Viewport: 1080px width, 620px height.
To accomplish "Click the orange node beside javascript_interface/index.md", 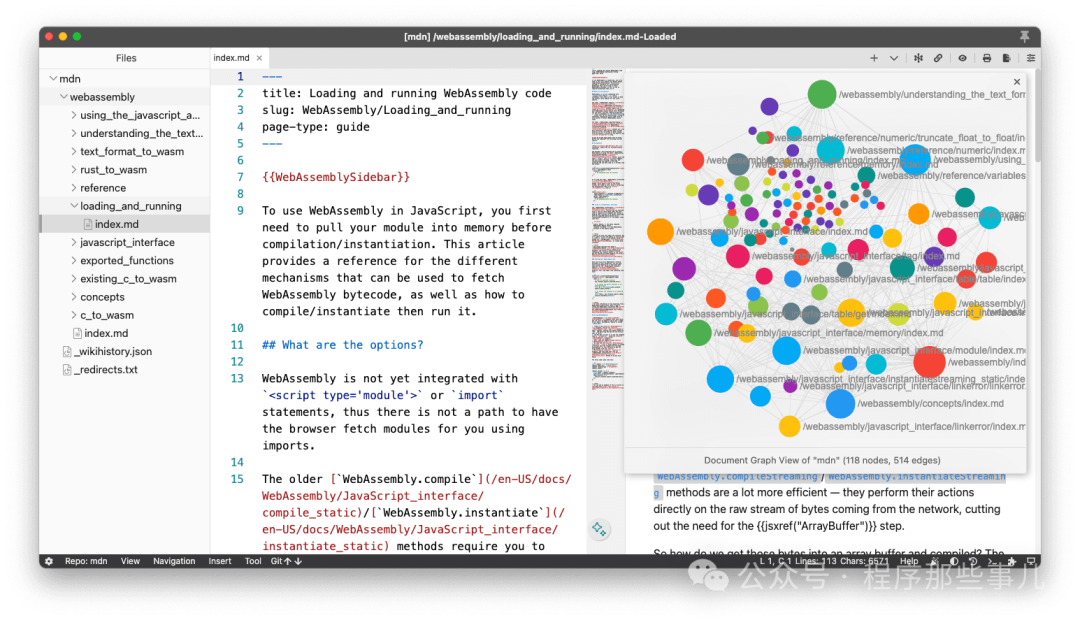I will (x=660, y=231).
